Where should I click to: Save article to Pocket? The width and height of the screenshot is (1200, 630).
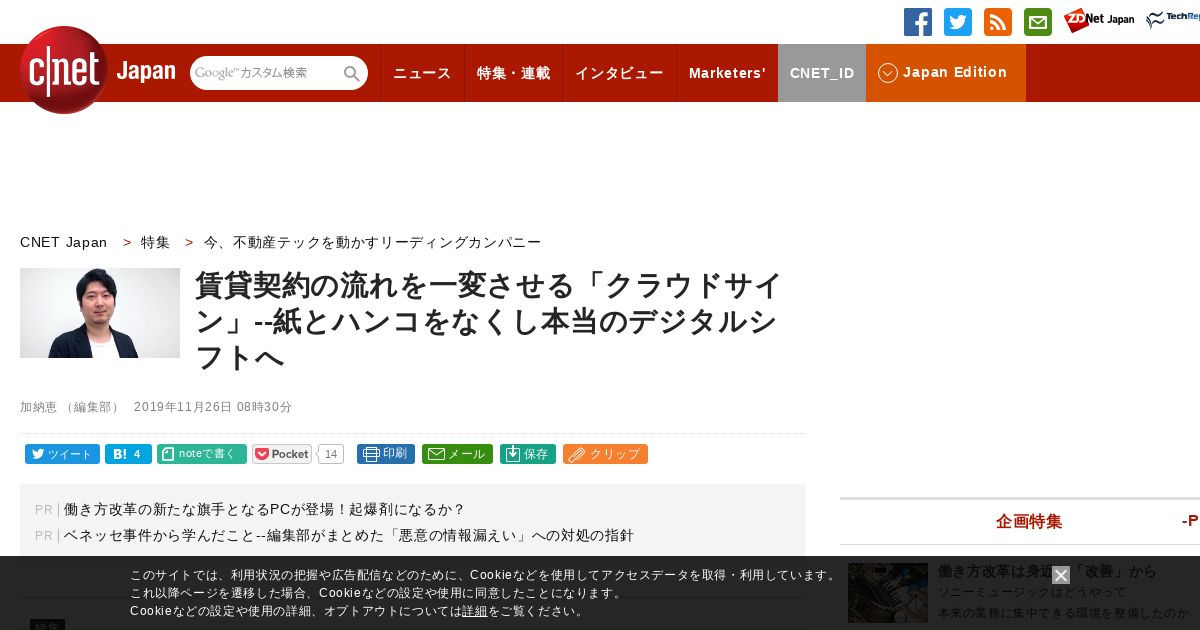(x=282, y=454)
